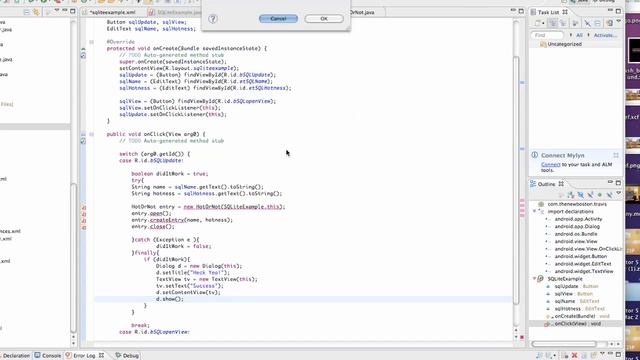Screen dimensions: 640x360
Task: Maximize the Outline view
Action: (618, 182)
